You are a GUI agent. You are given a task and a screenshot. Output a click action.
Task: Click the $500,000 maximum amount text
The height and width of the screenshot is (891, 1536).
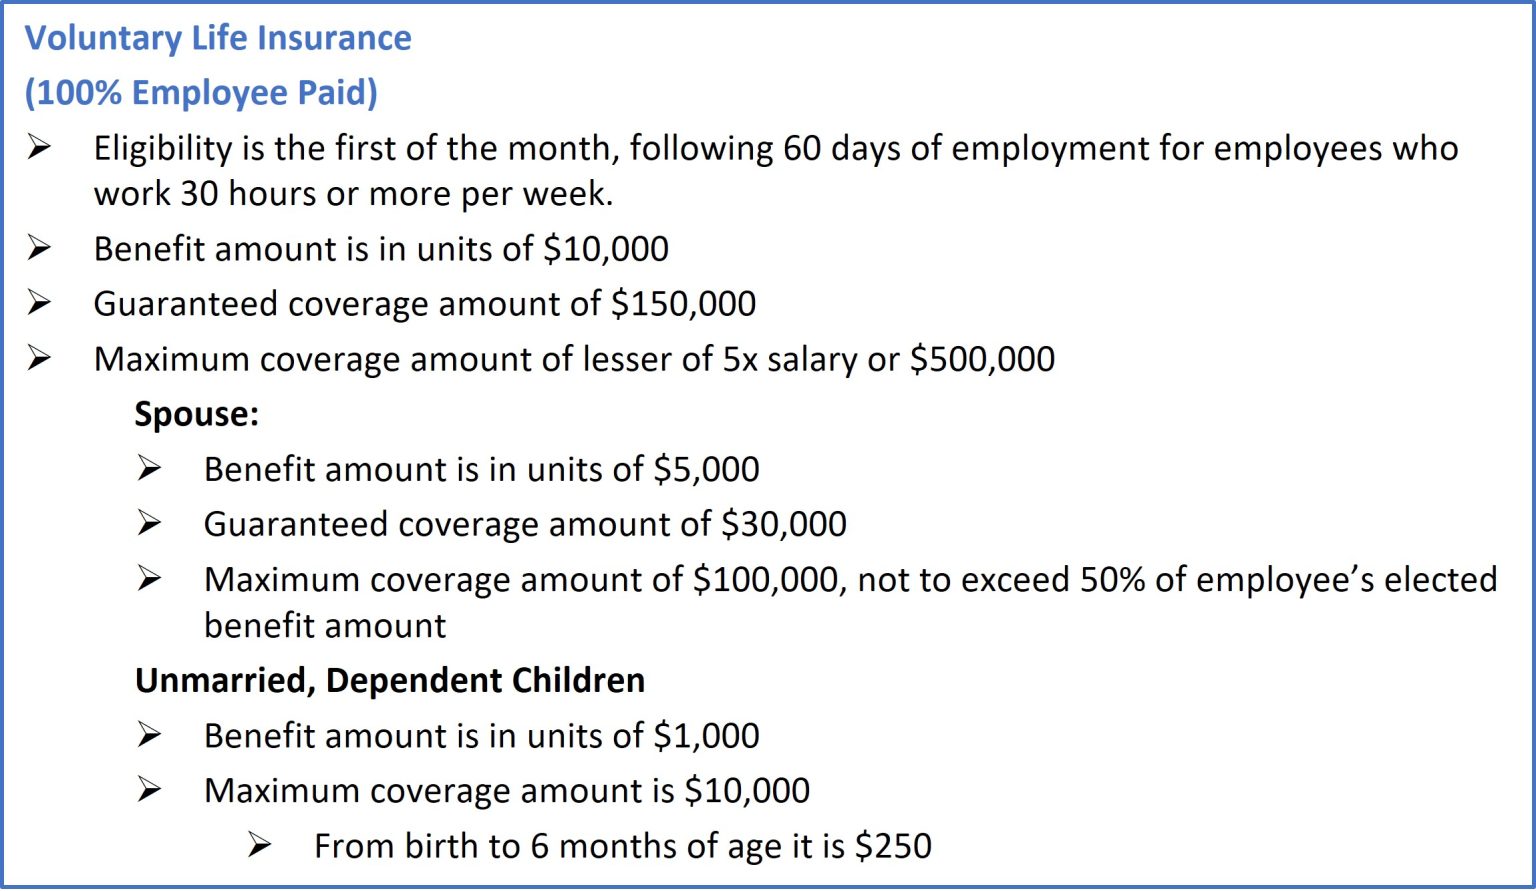[982, 359]
